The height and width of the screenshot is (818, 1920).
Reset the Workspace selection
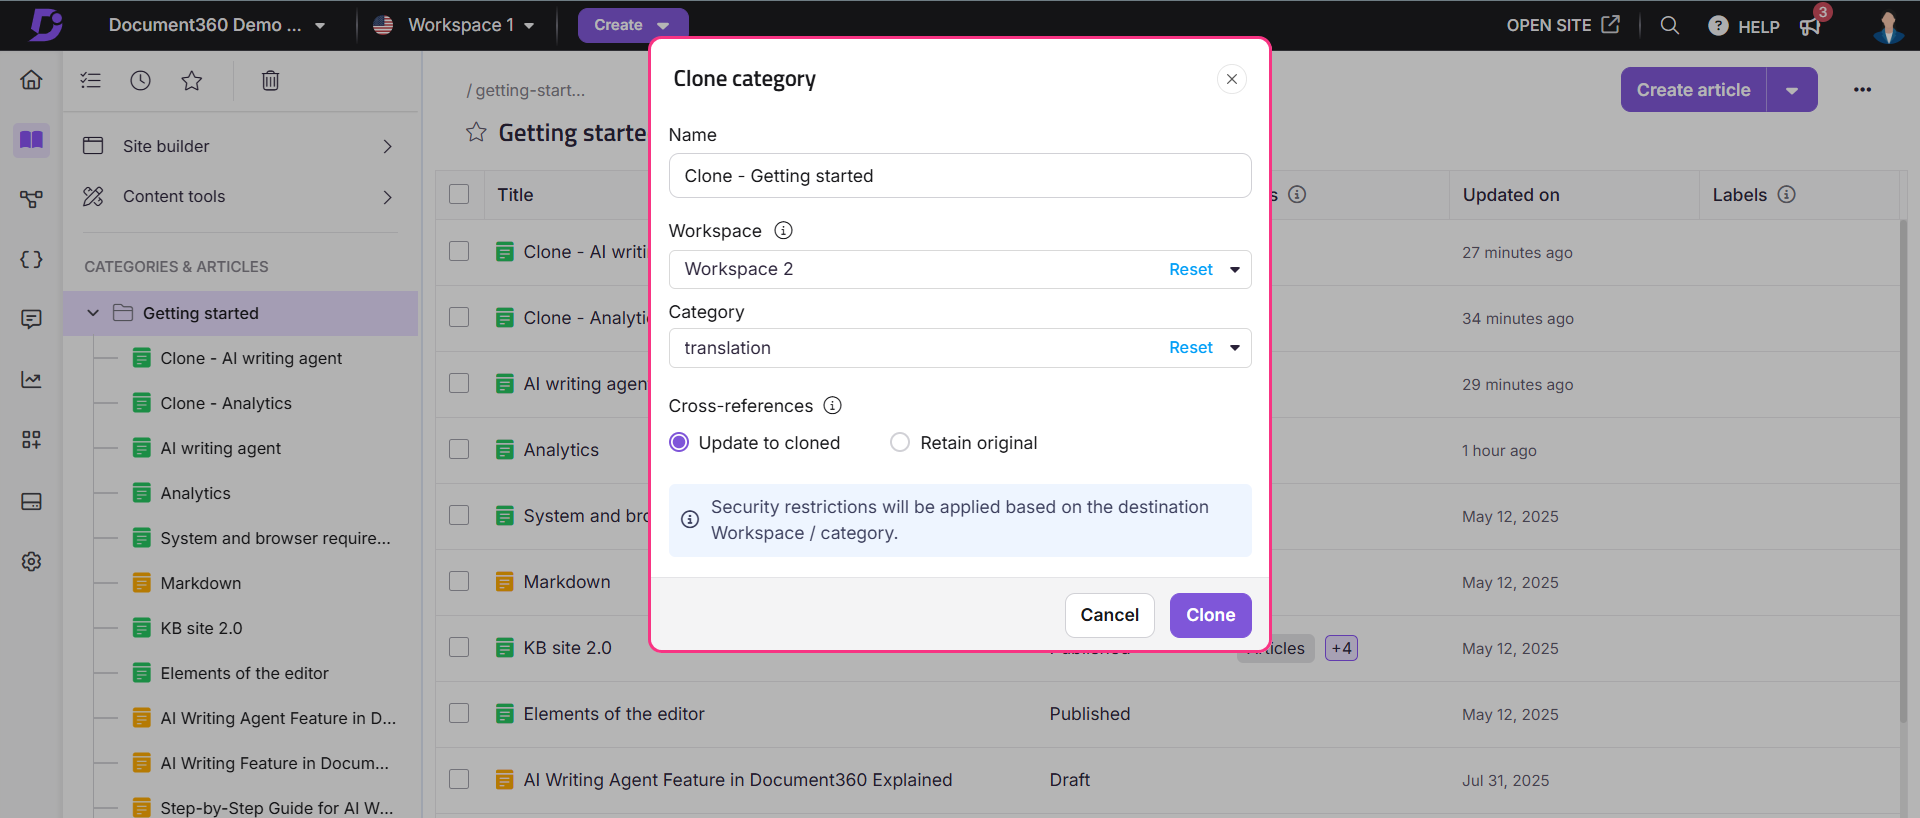click(x=1191, y=270)
